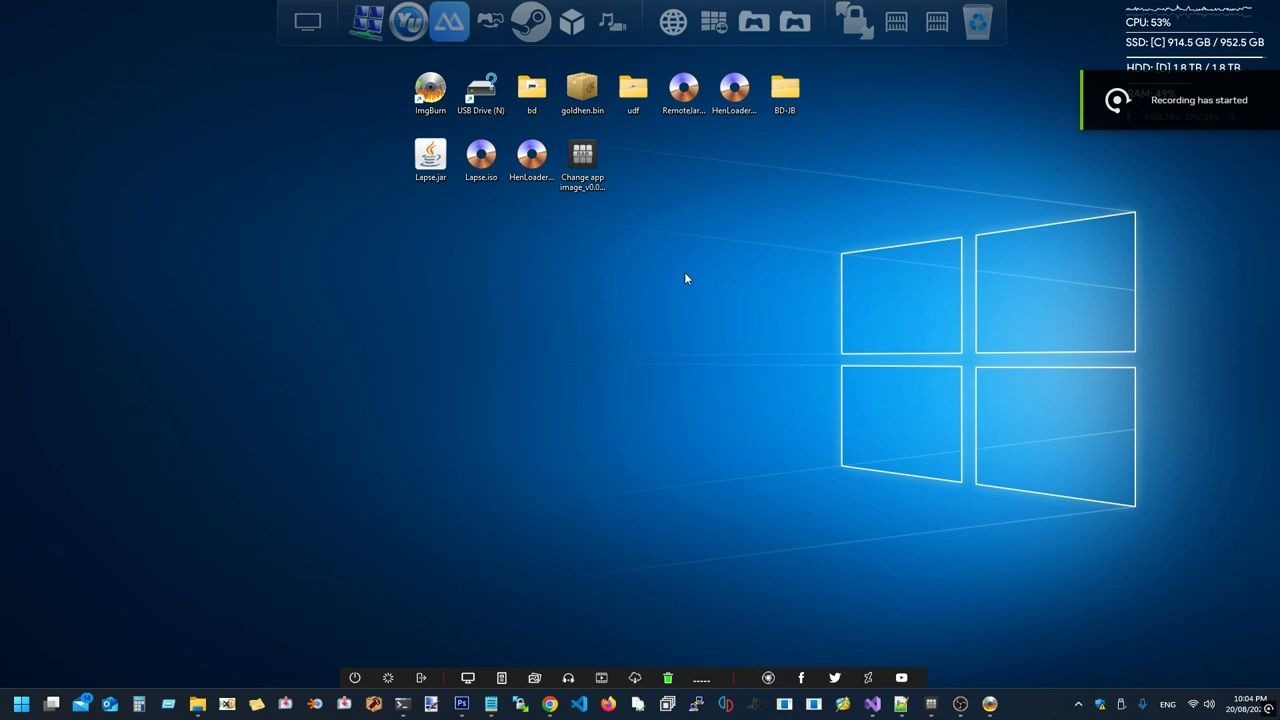Open the terminal icon in taskbar
Viewport: 1280px width, 720px height.
(403, 704)
